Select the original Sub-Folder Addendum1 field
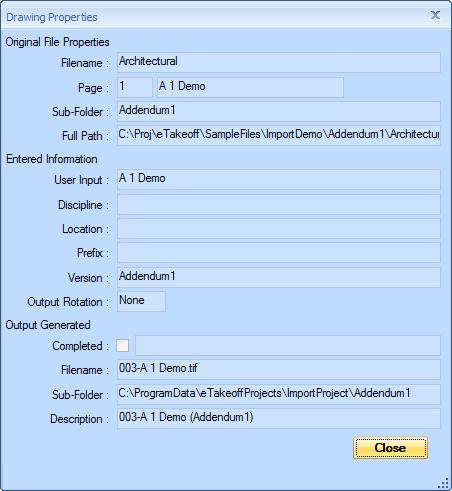The width and height of the screenshot is (452, 491). (279, 111)
